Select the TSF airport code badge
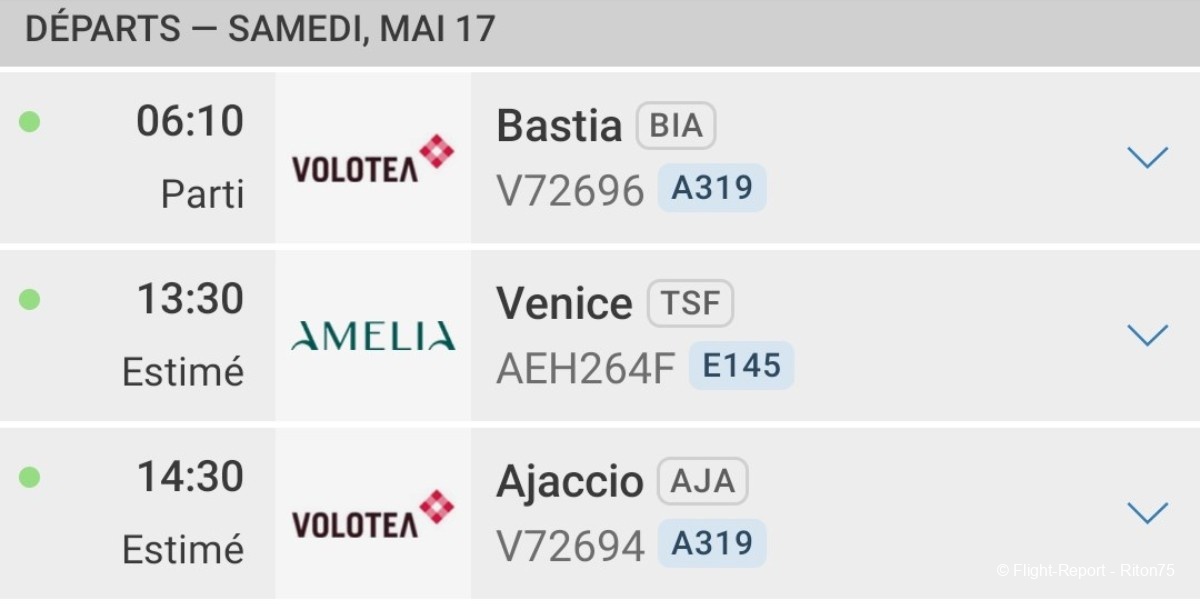The width and height of the screenshot is (1200, 604). tap(690, 304)
